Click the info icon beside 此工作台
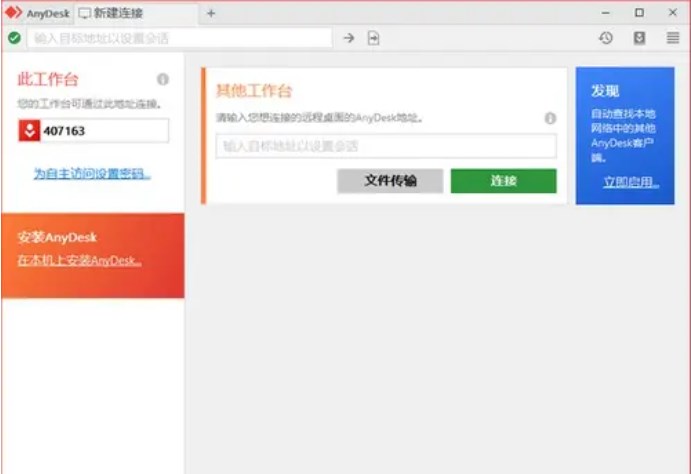 tap(163, 79)
